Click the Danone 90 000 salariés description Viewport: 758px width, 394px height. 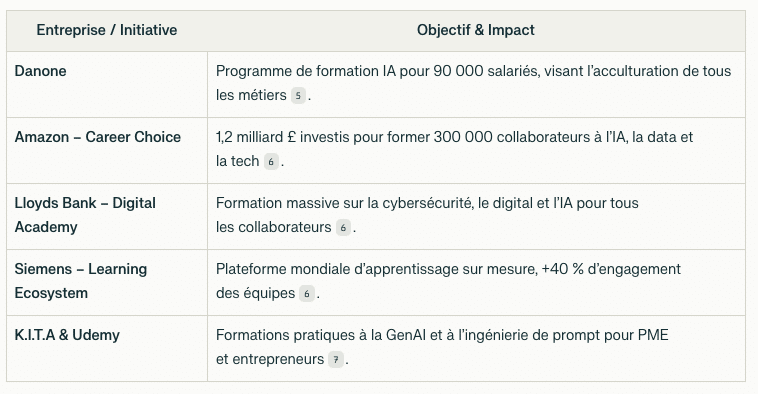[473, 83]
